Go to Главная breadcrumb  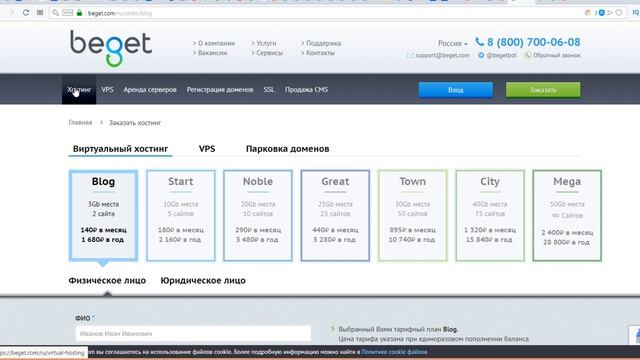coord(80,122)
